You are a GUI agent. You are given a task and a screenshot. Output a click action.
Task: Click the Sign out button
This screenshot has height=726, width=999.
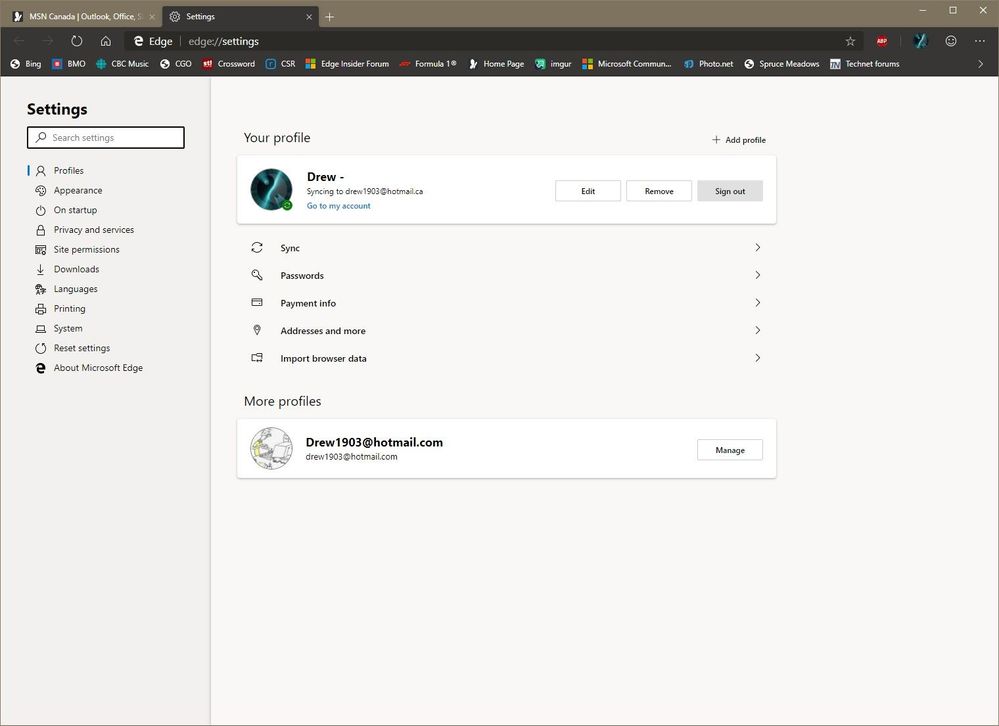coord(729,191)
